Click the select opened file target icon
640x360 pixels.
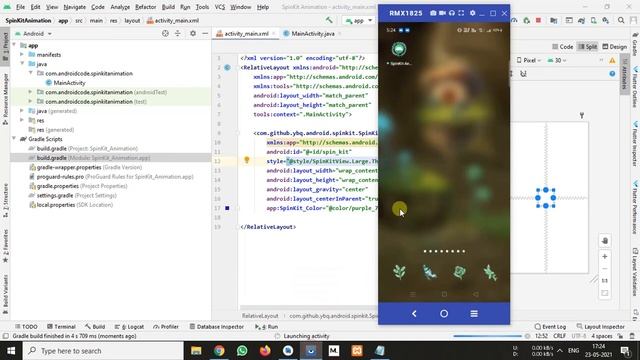point(165,33)
